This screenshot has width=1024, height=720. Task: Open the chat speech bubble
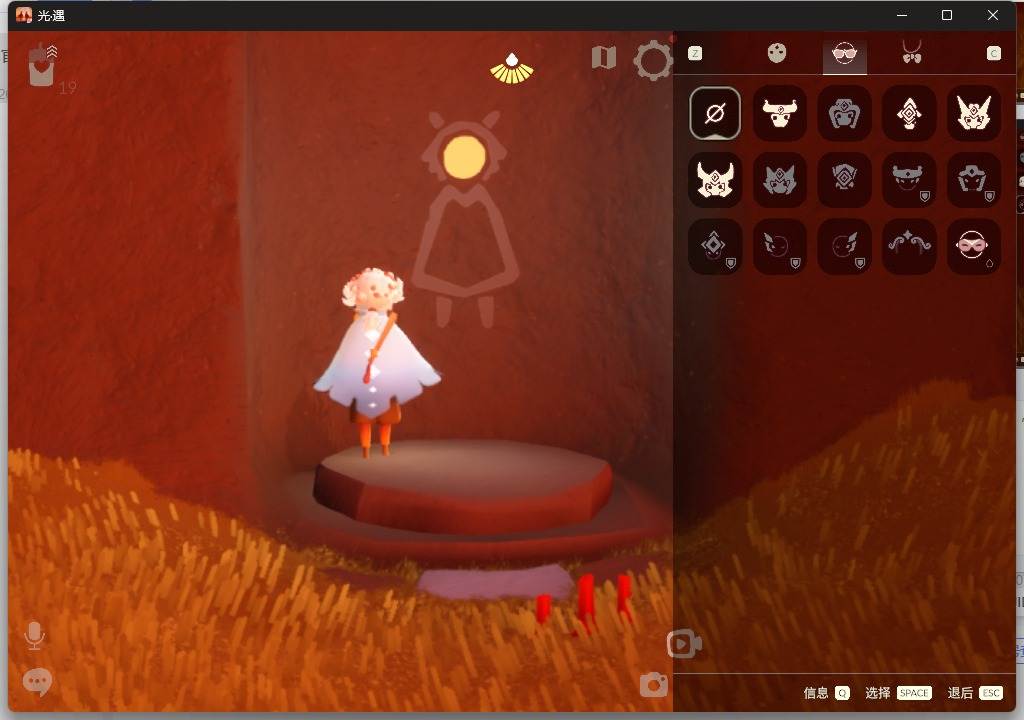(x=37, y=681)
